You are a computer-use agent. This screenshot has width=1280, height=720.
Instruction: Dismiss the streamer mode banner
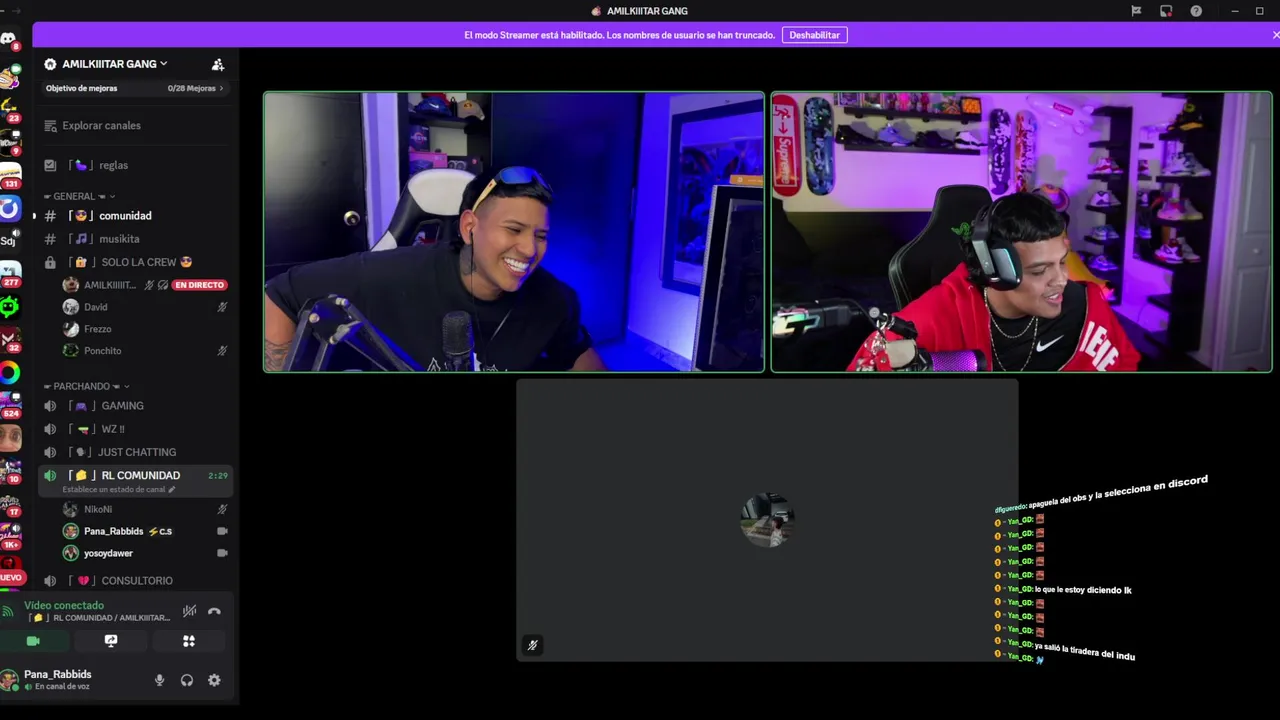1275,35
